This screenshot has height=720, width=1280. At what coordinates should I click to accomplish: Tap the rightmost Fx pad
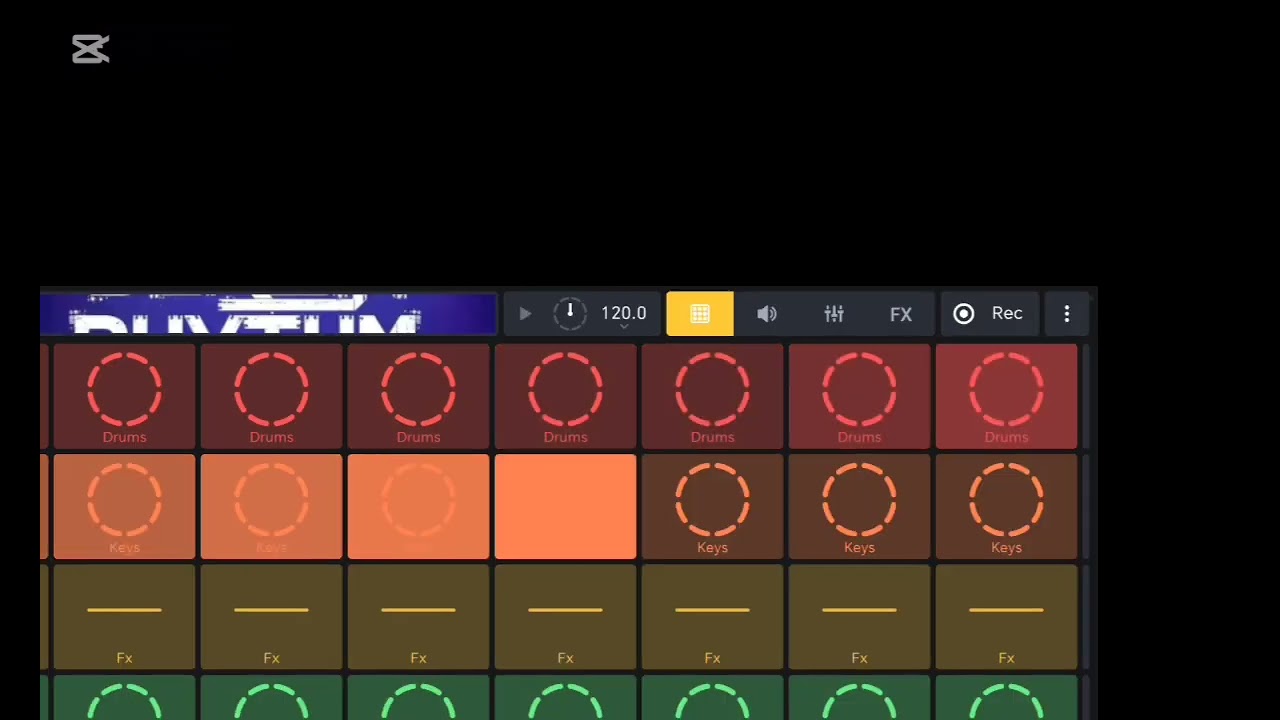coord(1006,617)
